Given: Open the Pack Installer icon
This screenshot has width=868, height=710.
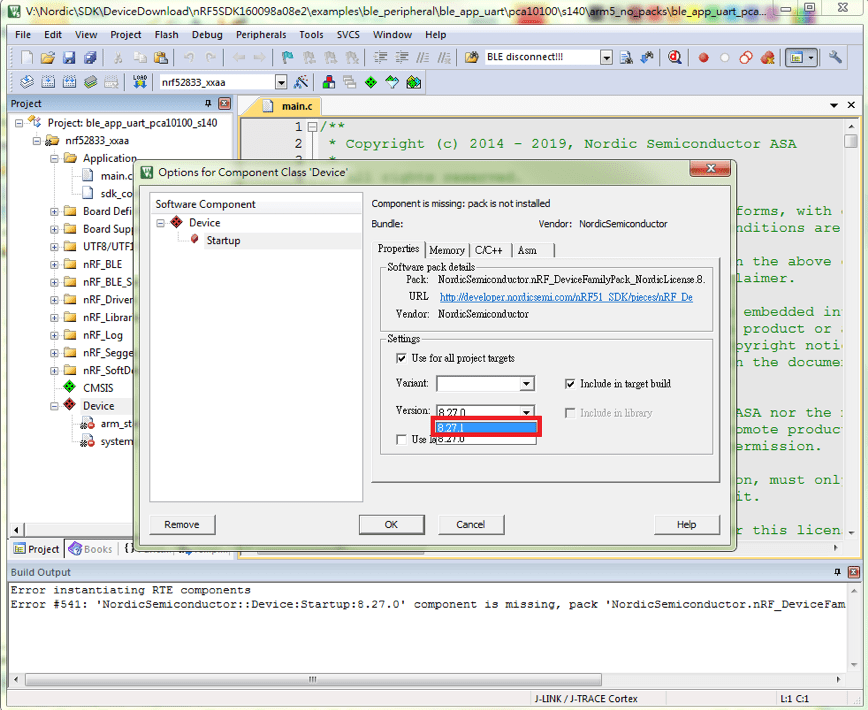Looking at the screenshot, I should [x=414, y=82].
